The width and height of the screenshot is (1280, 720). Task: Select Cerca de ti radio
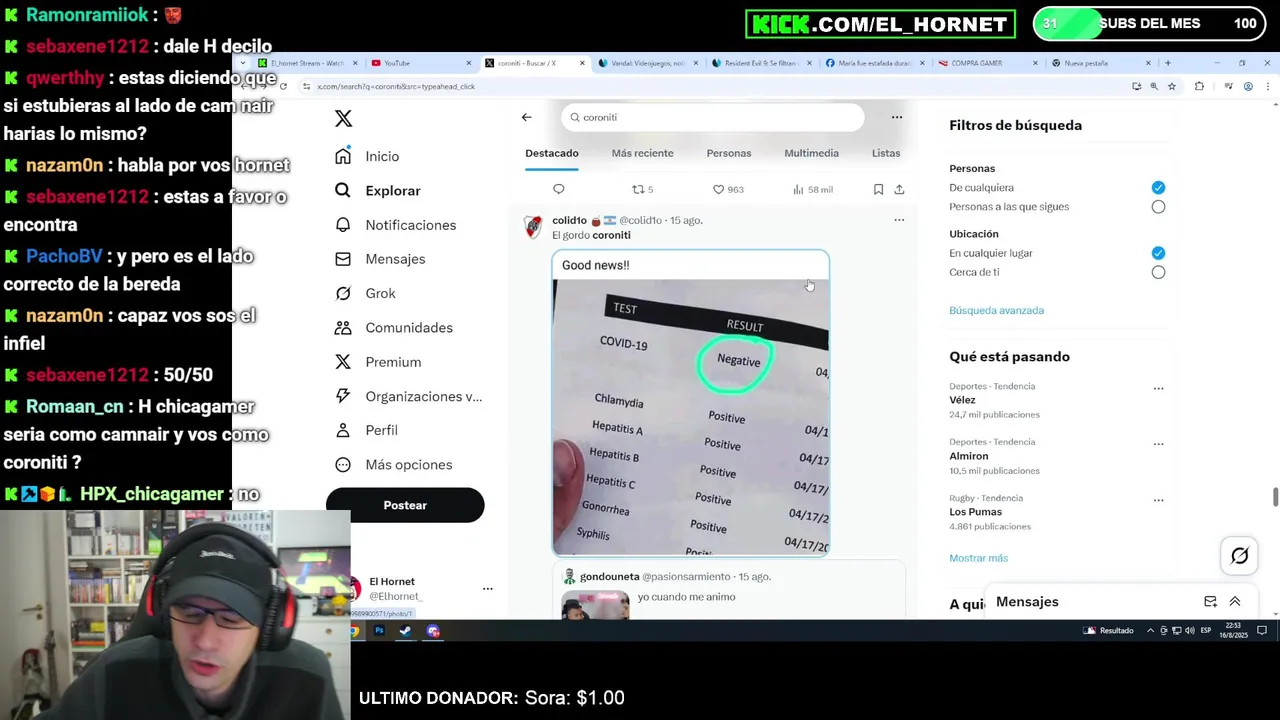click(1158, 272)
